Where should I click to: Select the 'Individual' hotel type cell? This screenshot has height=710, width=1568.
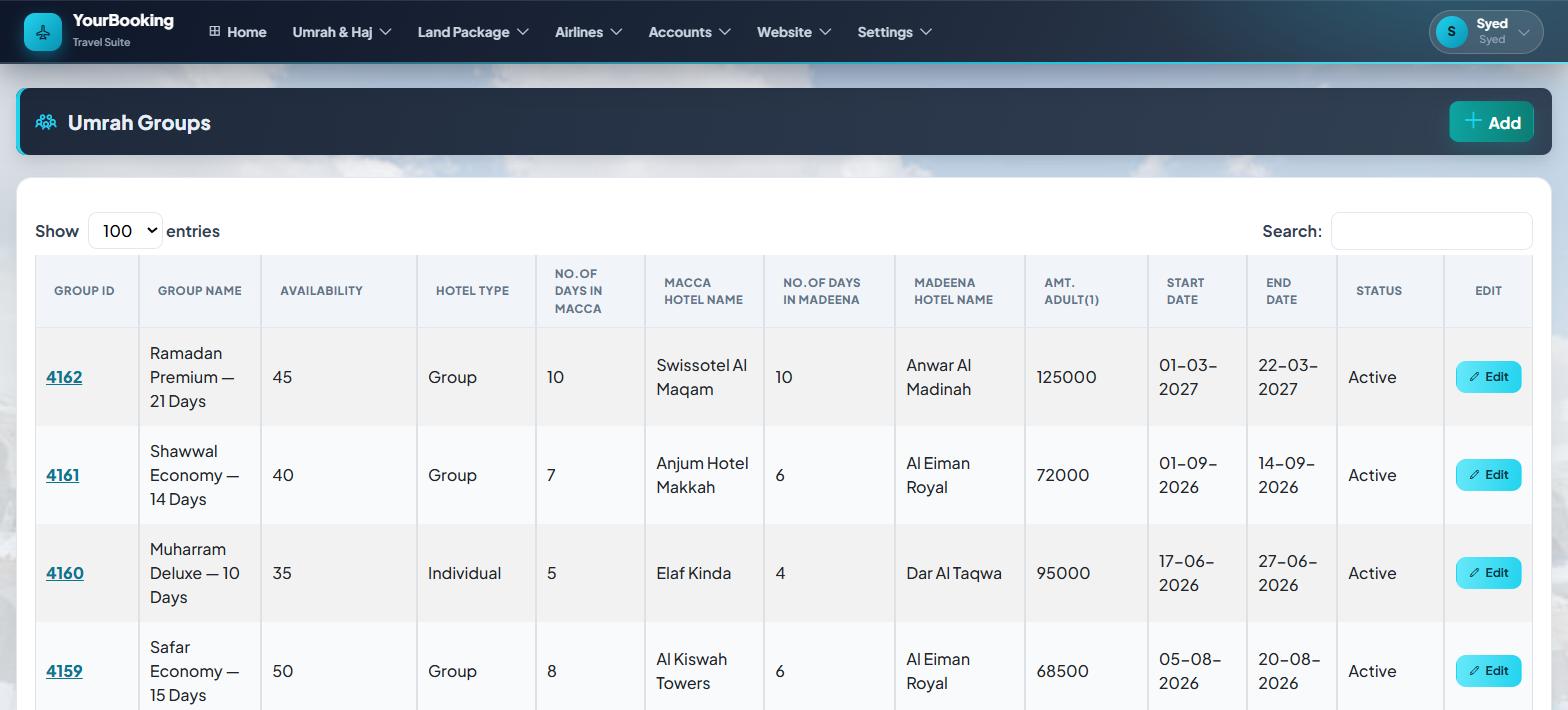point(476,573)
